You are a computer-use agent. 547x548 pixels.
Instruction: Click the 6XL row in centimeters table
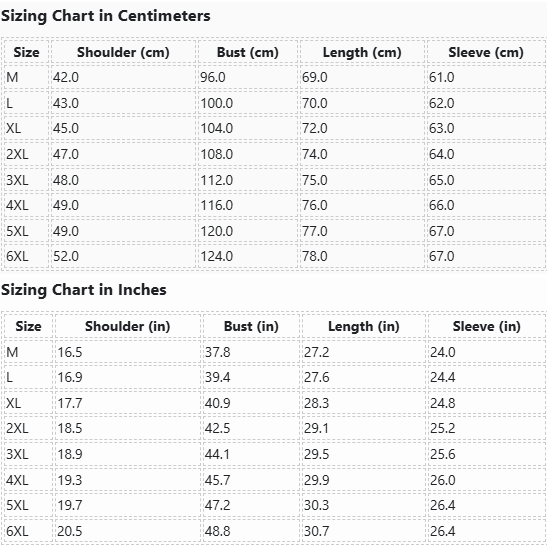[275, 257]
